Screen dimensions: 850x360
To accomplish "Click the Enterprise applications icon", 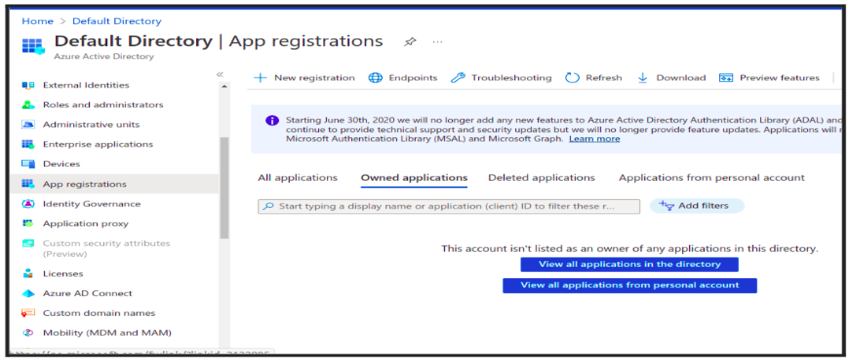I will [28, 144].
